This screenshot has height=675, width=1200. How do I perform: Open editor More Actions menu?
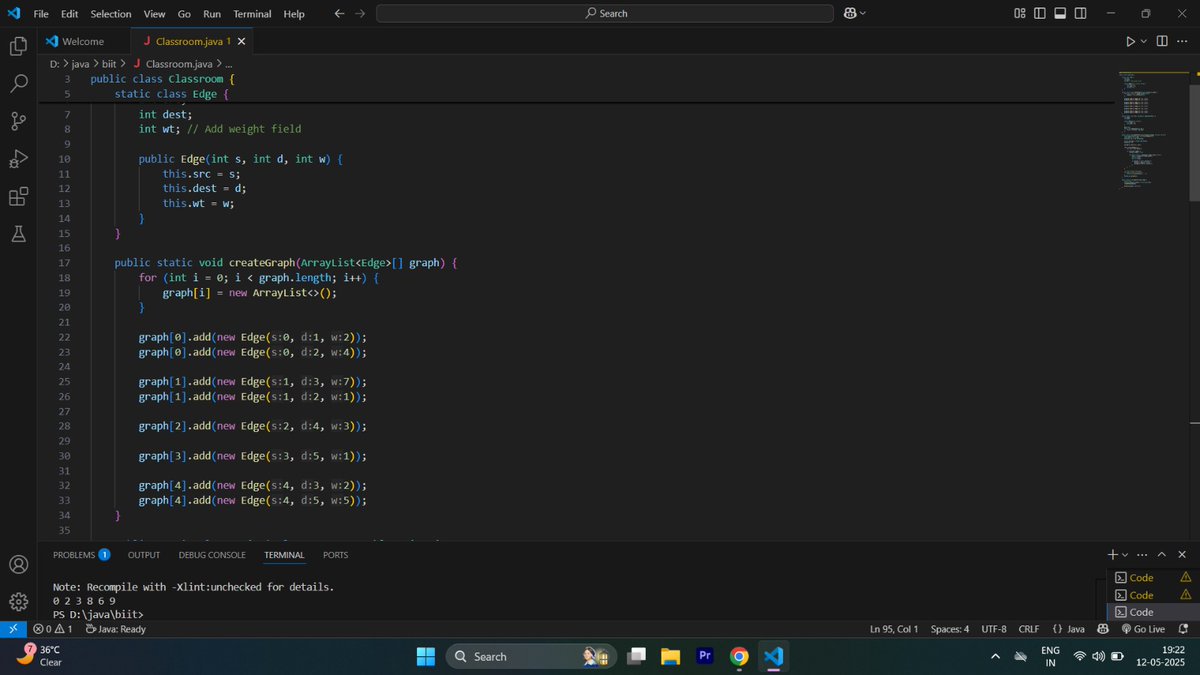[1181, 41]
